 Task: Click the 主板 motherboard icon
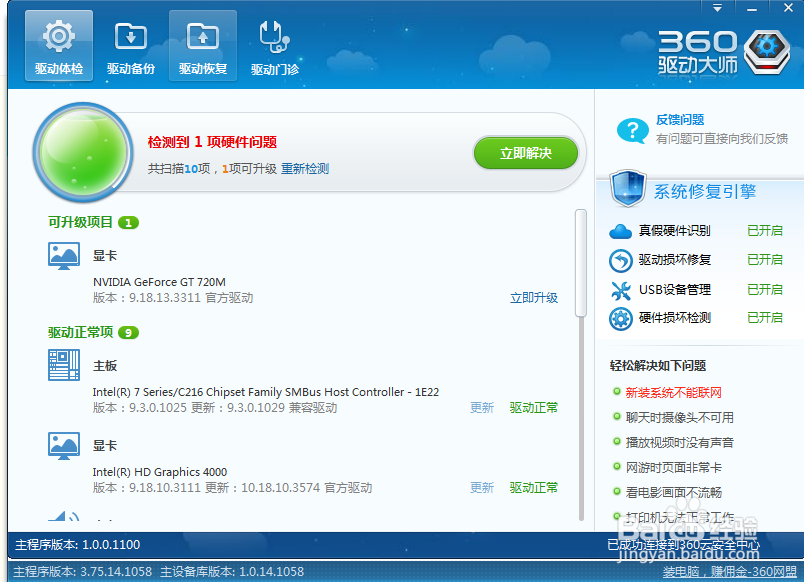click(64, 365)
